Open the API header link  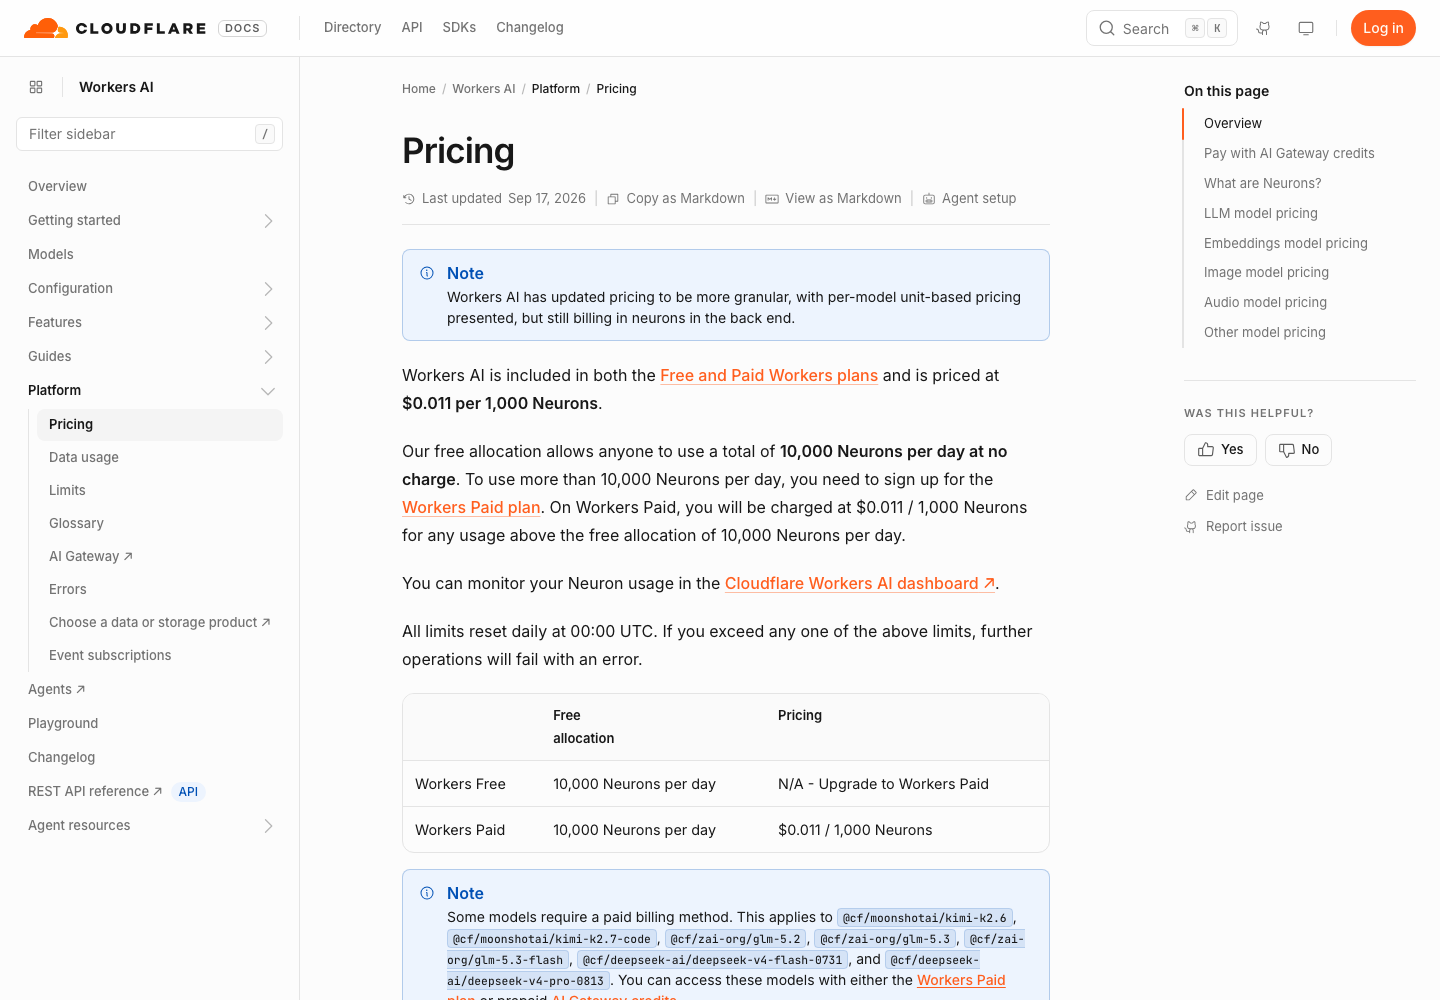[412, 28]
